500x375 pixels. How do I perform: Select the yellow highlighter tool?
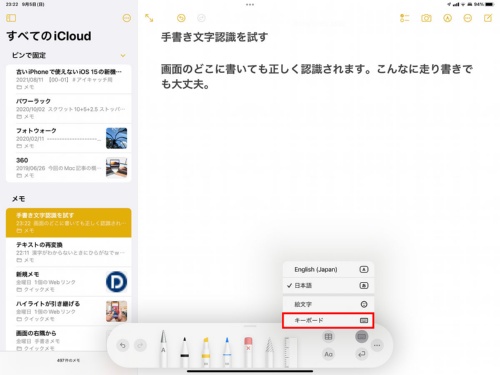tap(206, 352)
